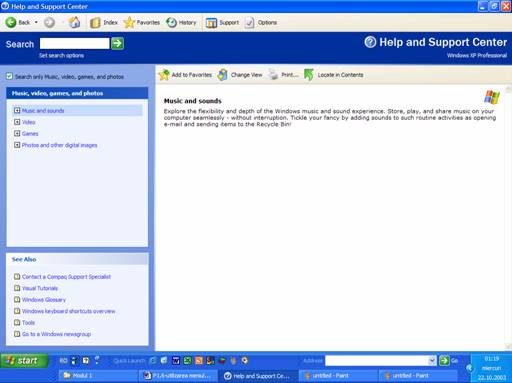Select Photos and other digital images topic
512x383 pixels.
[x=59, y=145]
